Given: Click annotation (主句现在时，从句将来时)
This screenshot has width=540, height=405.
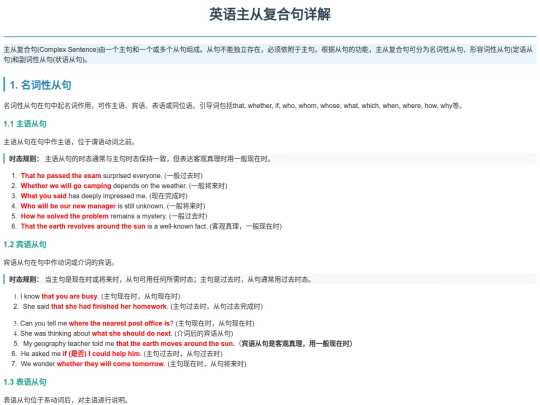Looking at the screenshot, I should pyautogui.click(x=207, y=364).
